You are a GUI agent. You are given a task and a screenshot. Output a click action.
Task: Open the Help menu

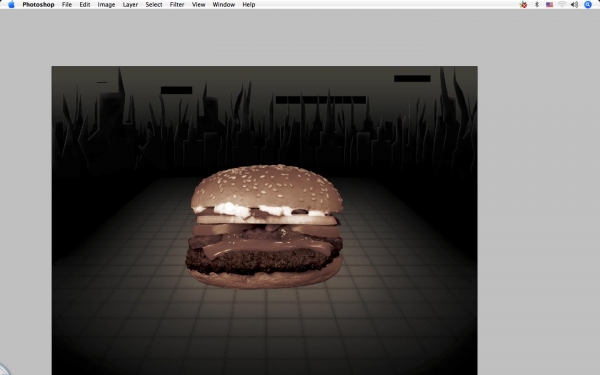(249, 5)
